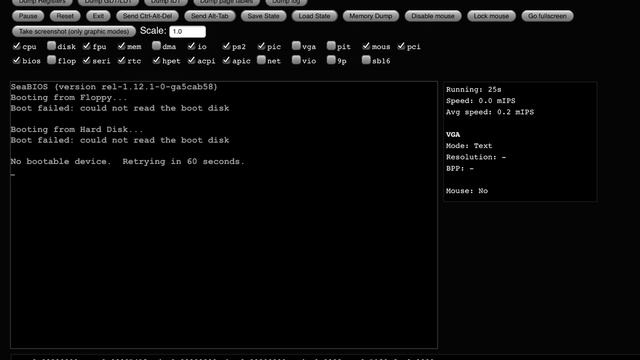Uncheck the pic log checkbox
This screenshot has height=360, width=640.
(261, 46)
